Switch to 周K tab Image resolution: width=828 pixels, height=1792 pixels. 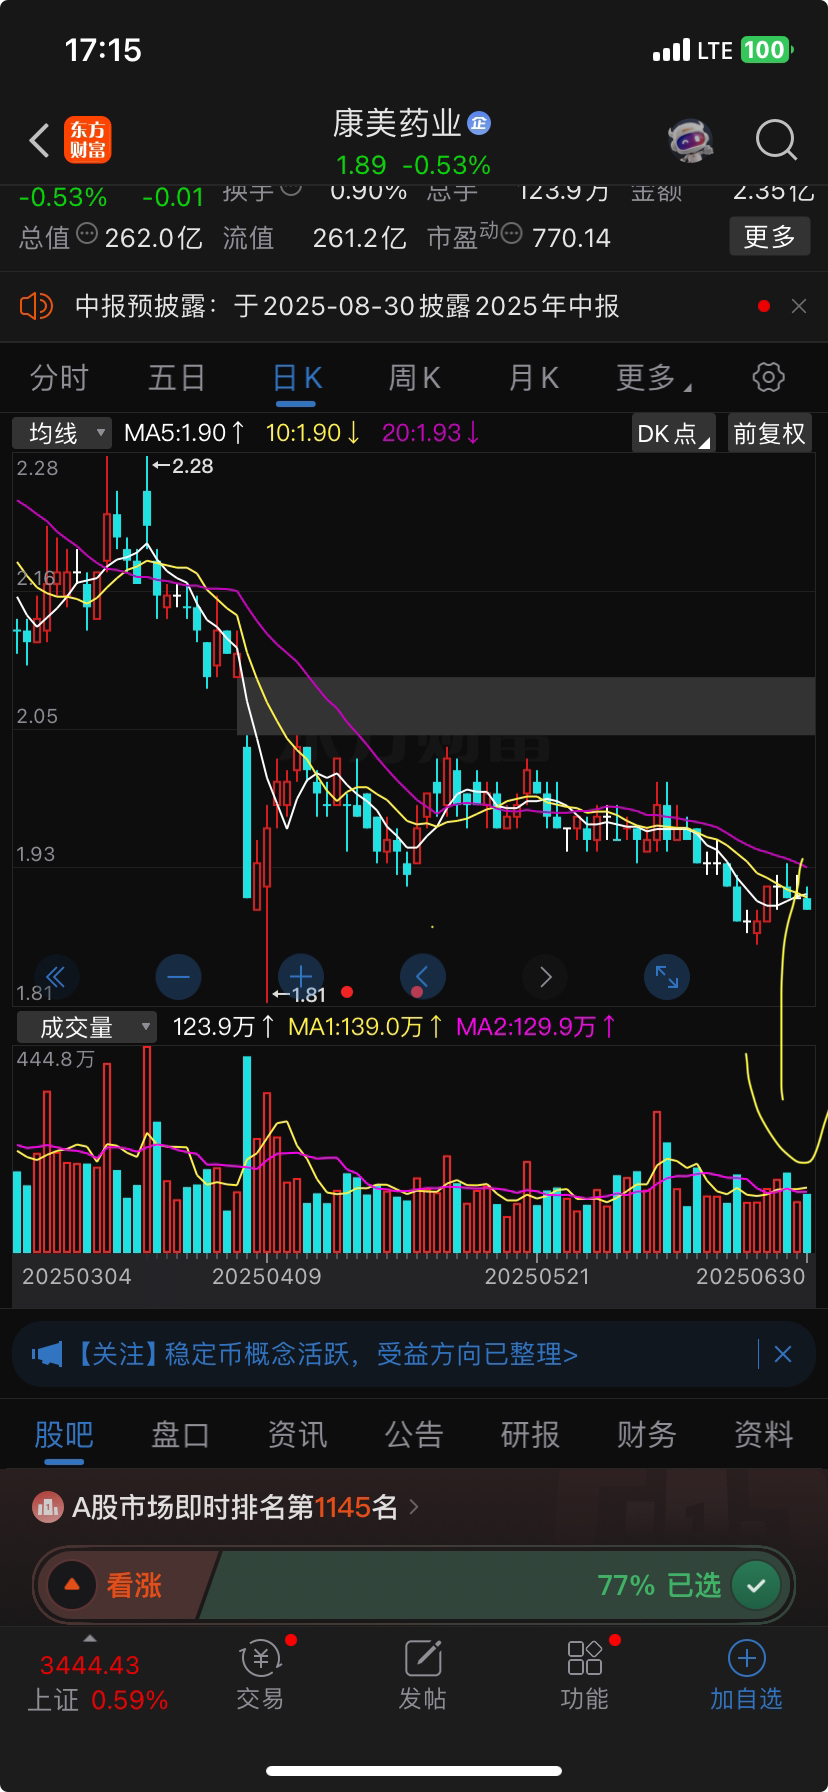pyautogui.click(x=415, y=378)
